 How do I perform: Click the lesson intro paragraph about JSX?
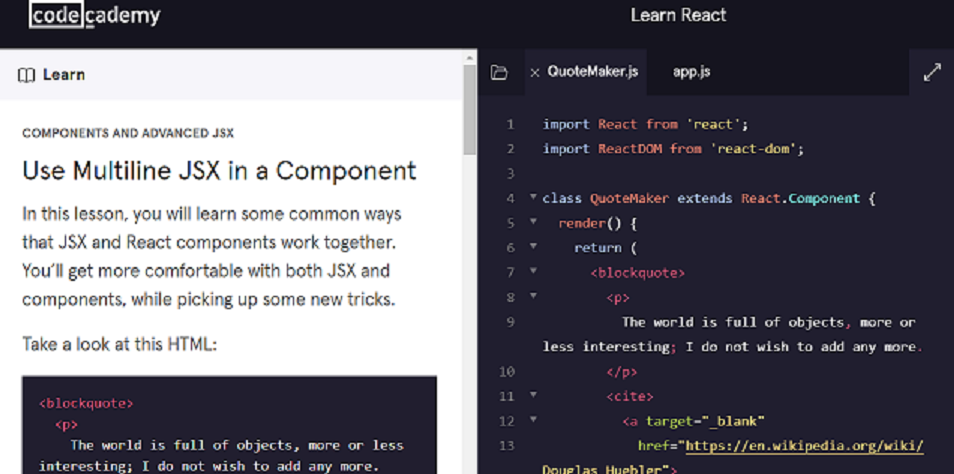pyautogui.click(x=212, y=257)
